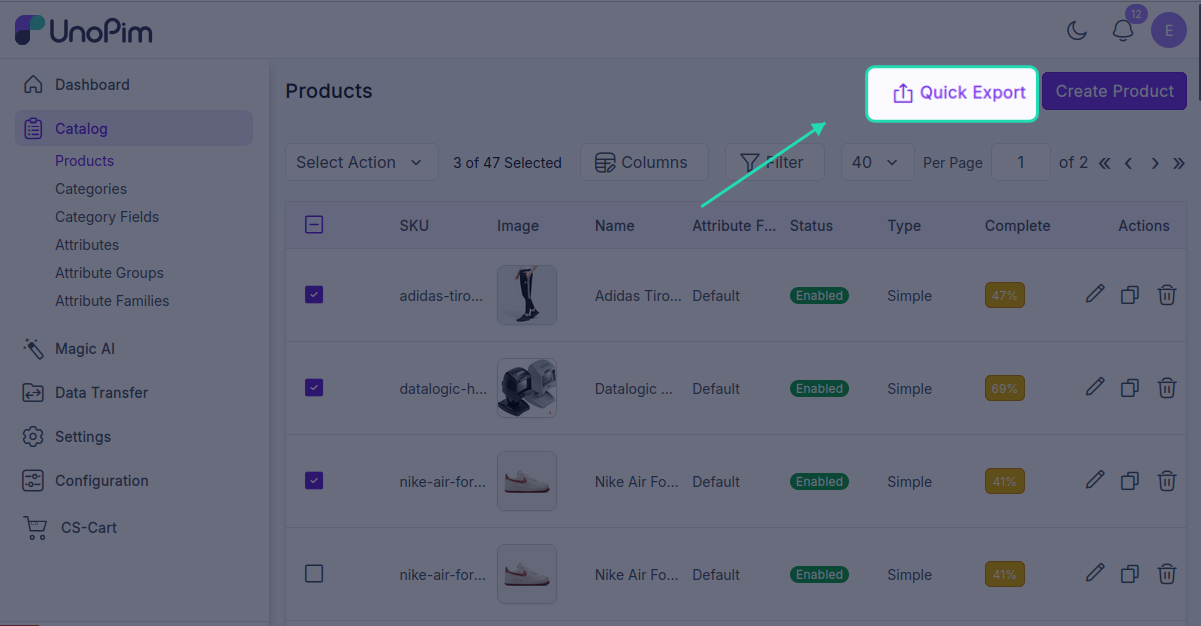Screen dimensions: 1201x626
Task: Click the Status column header
Action: click(811, 226)
